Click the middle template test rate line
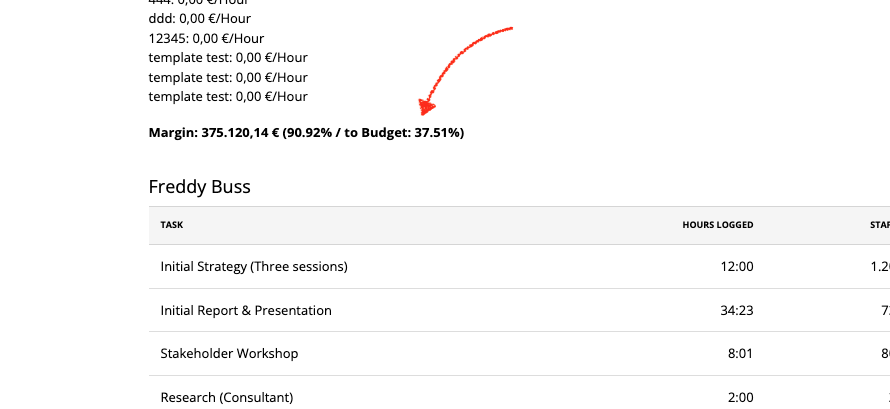 point(228,77)
